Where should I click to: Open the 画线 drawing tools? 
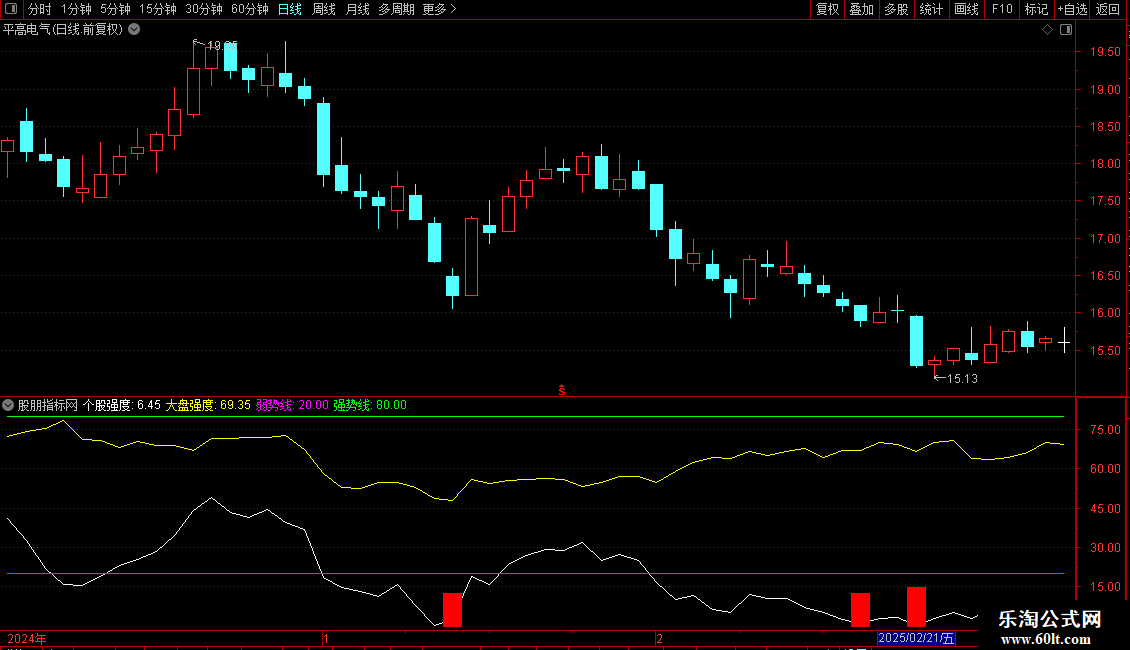point(966,9)
